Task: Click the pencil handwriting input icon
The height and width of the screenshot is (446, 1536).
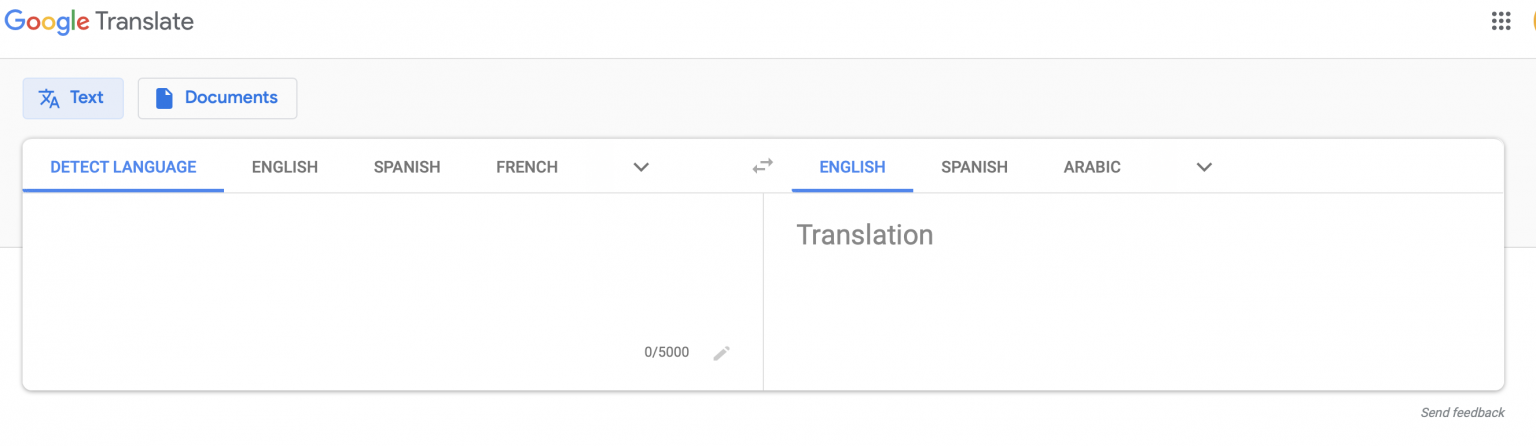Action: [721, 353]
